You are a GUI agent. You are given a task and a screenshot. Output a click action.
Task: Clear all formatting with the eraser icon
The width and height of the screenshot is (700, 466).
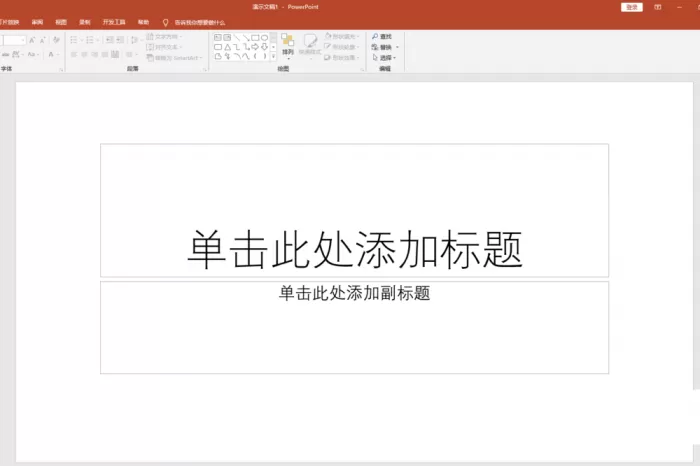tap(56, 40)
